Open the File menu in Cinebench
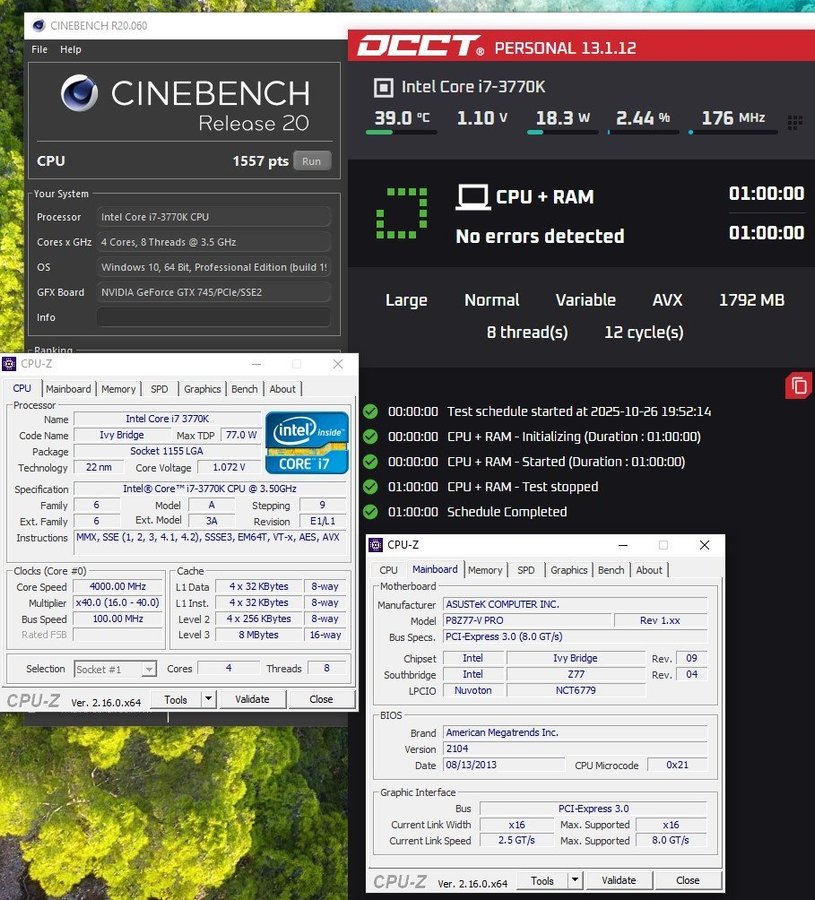Screen dimensions: 815x900 coord(39,49)
